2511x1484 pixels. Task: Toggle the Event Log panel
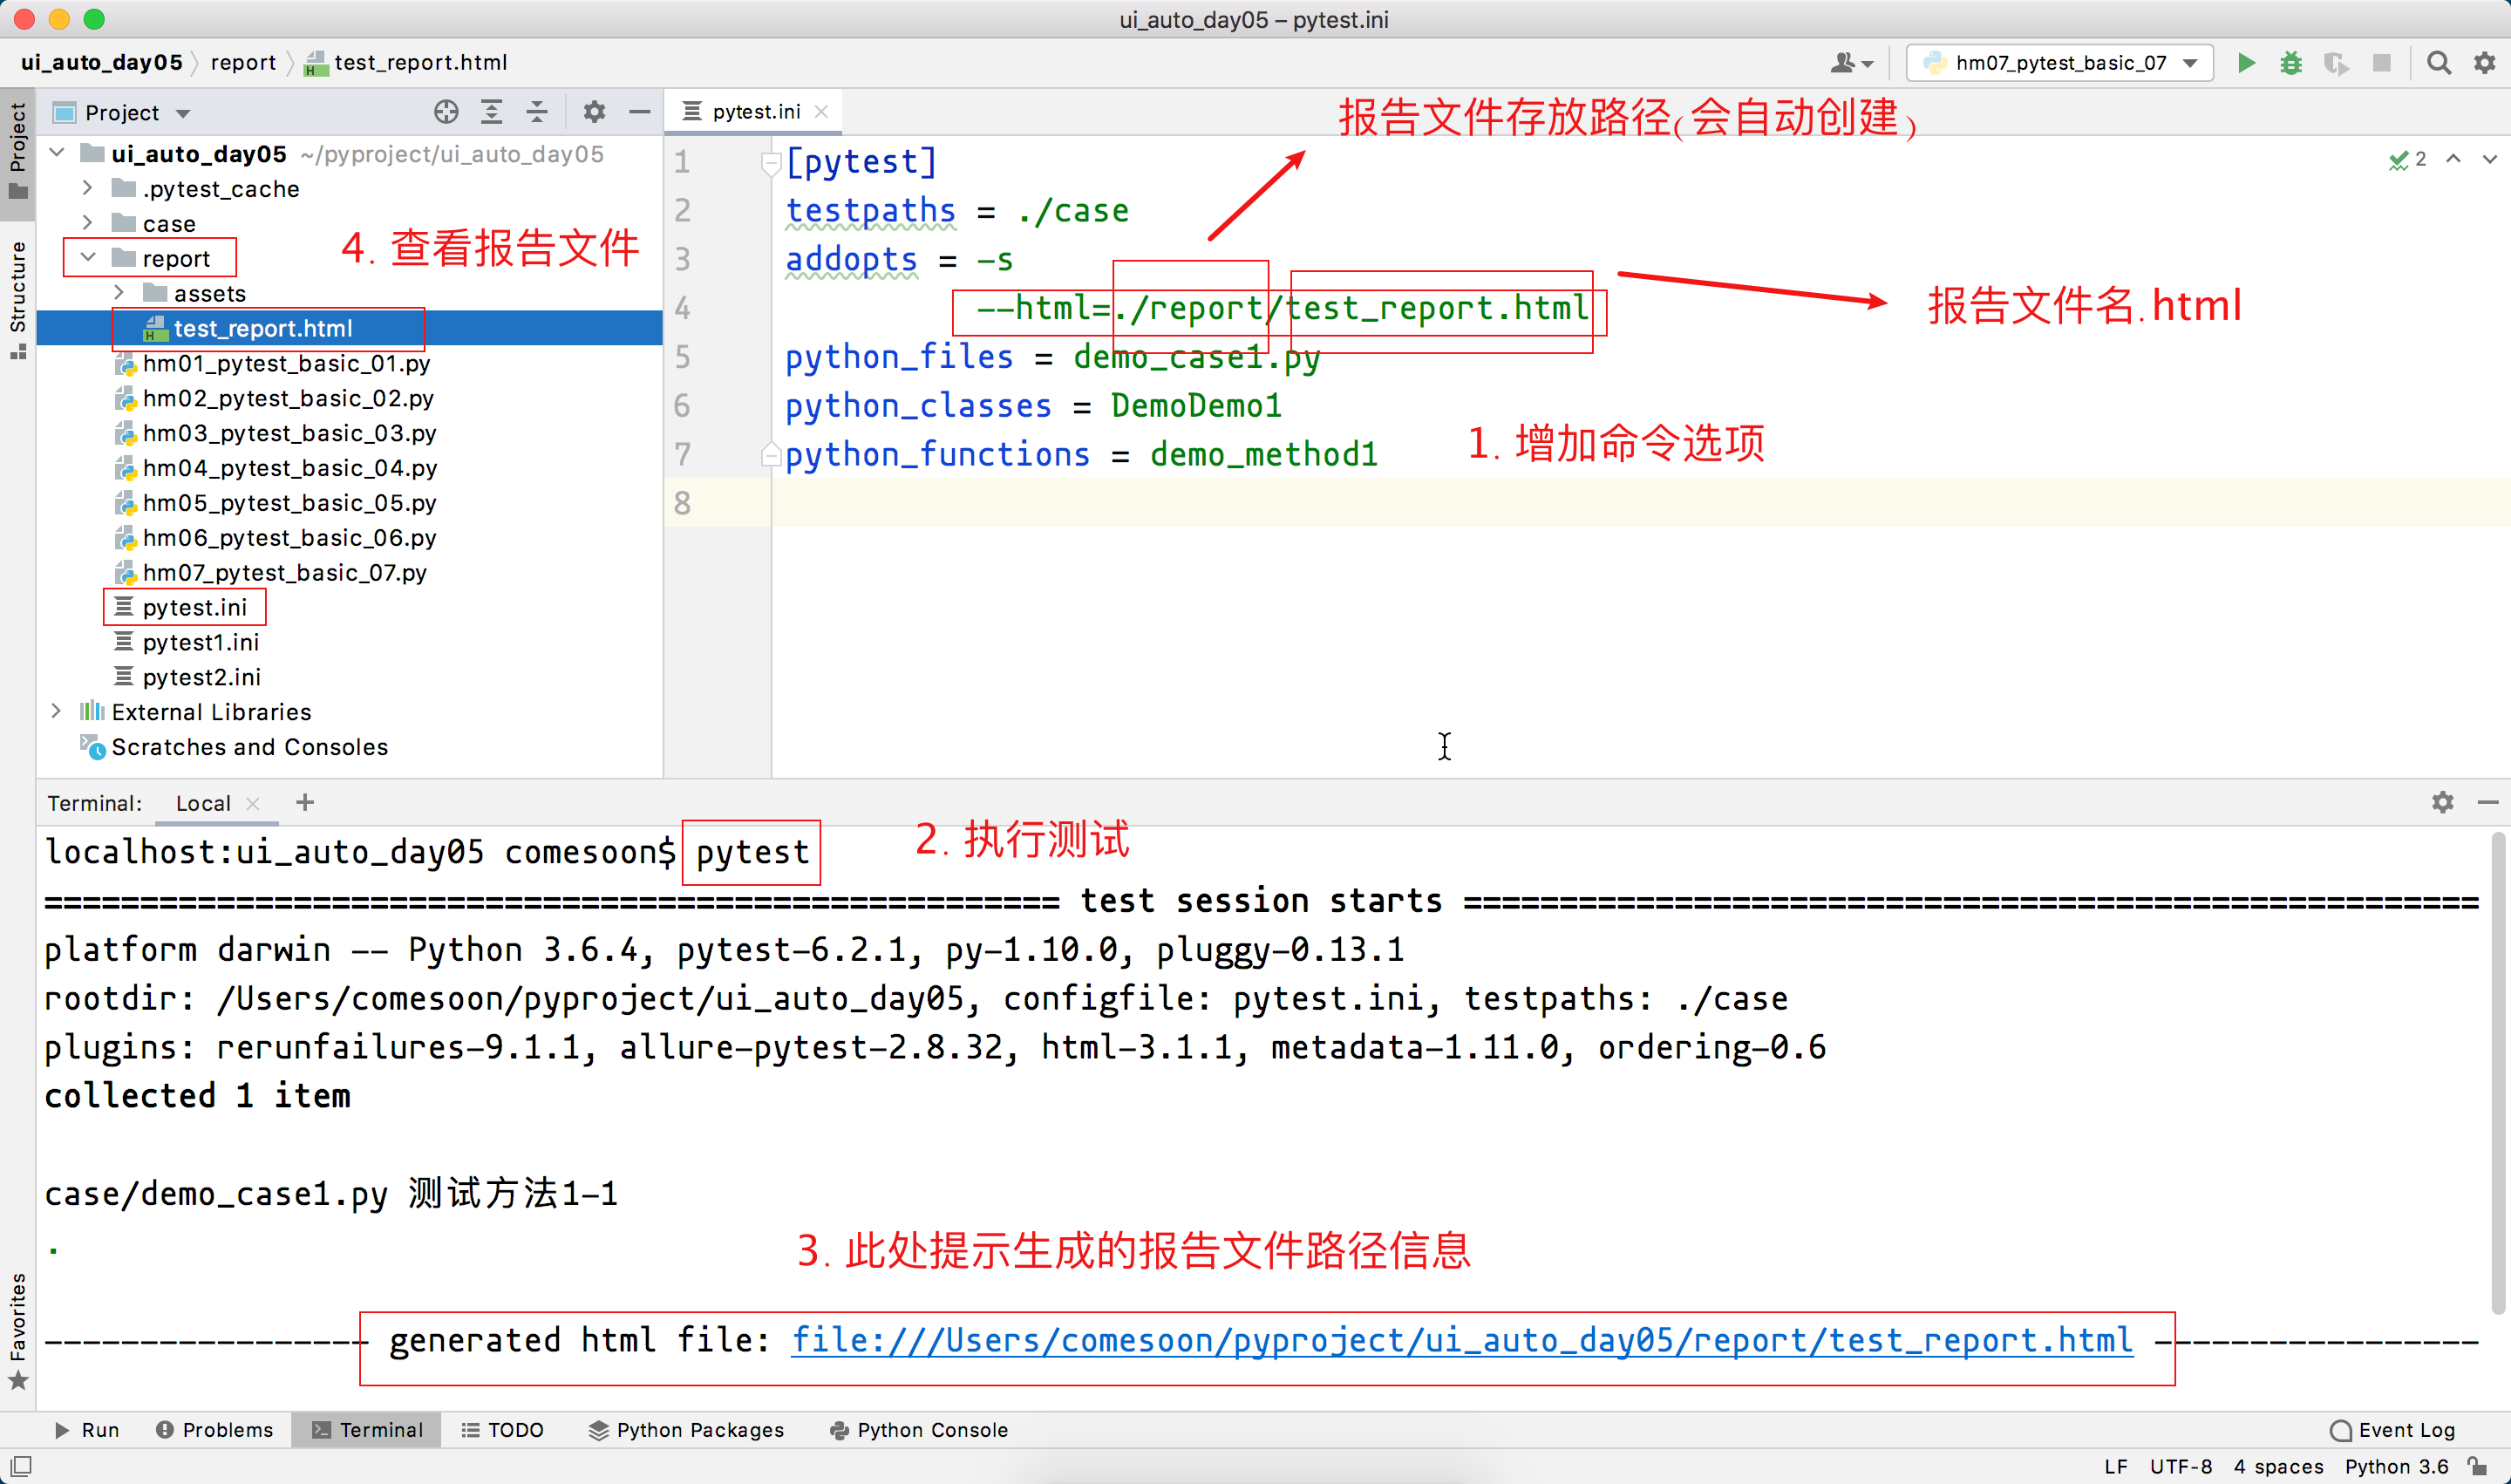(2393, 1430)
